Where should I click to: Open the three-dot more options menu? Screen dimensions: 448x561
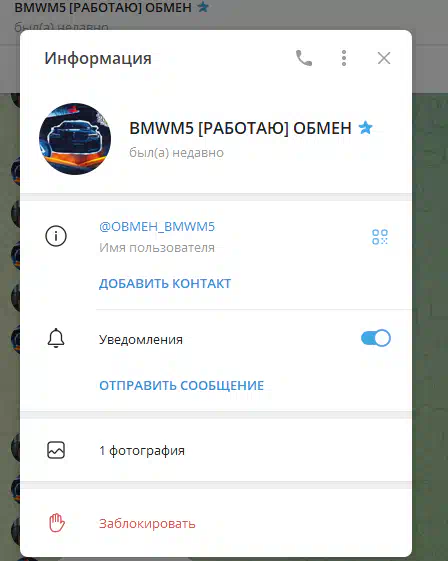pyautogui.click(x=344, y=58)
